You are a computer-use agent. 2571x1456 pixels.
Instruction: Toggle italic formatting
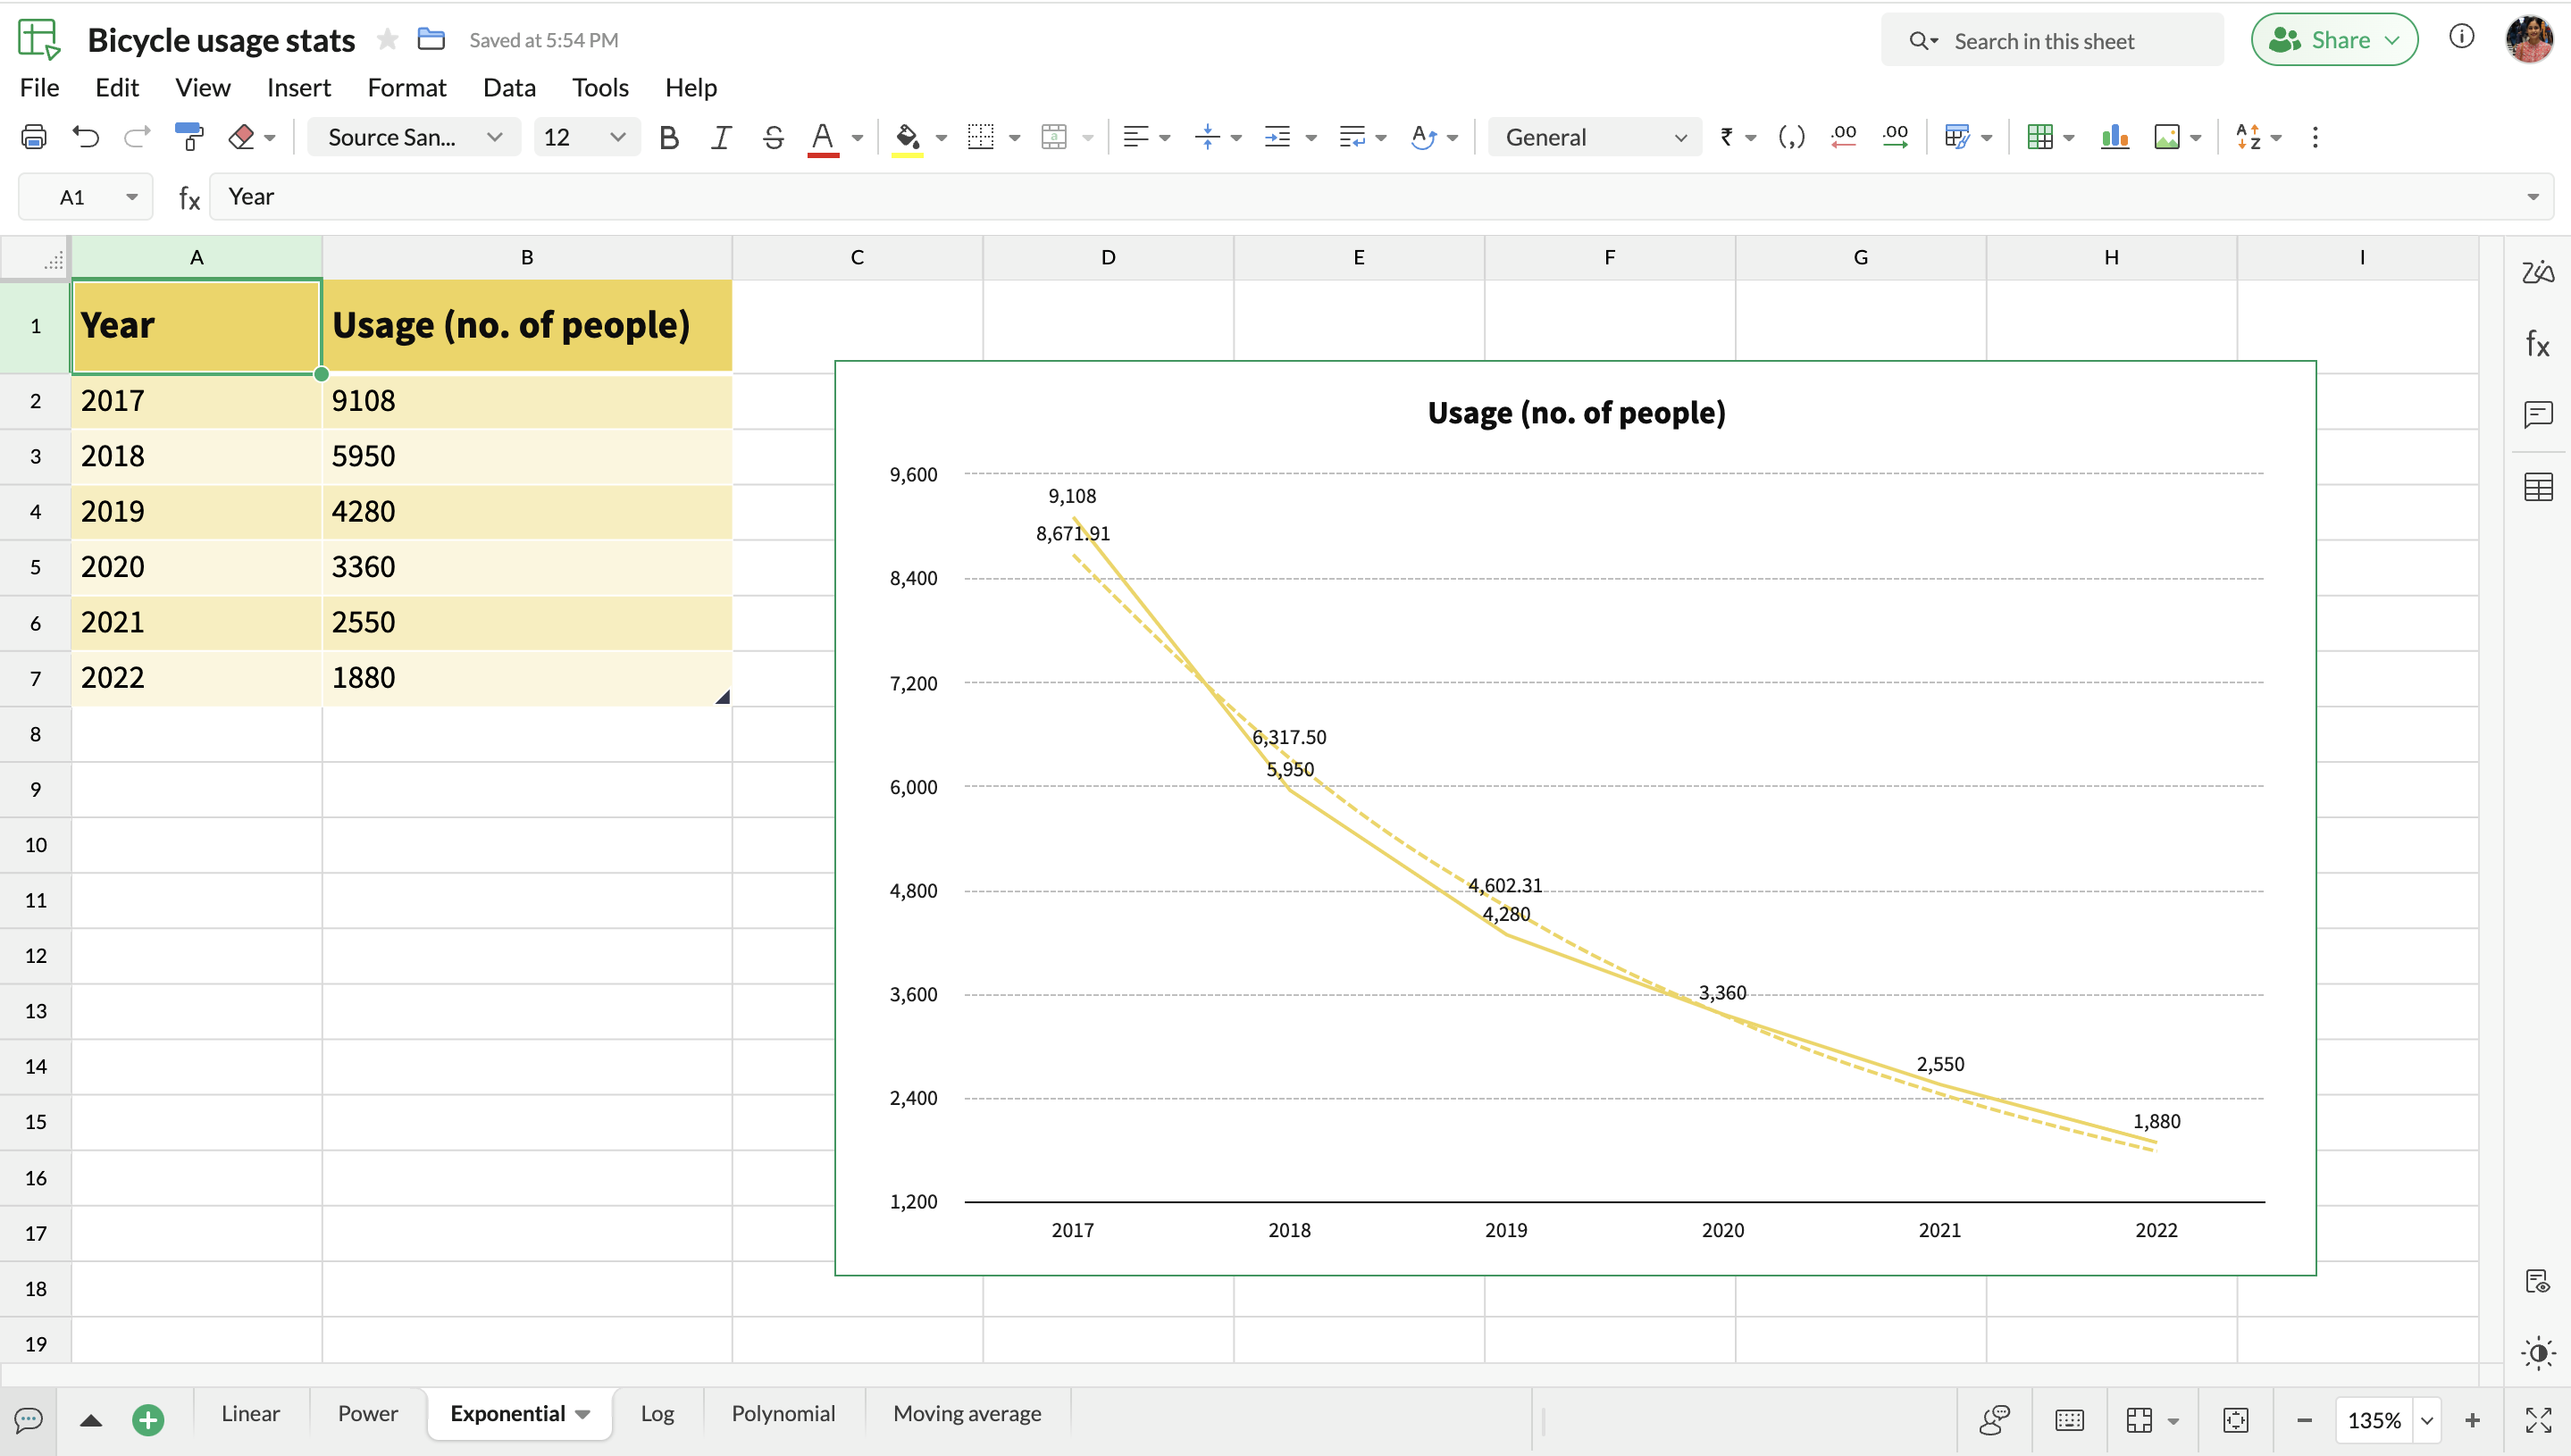(x=720, y=137)
